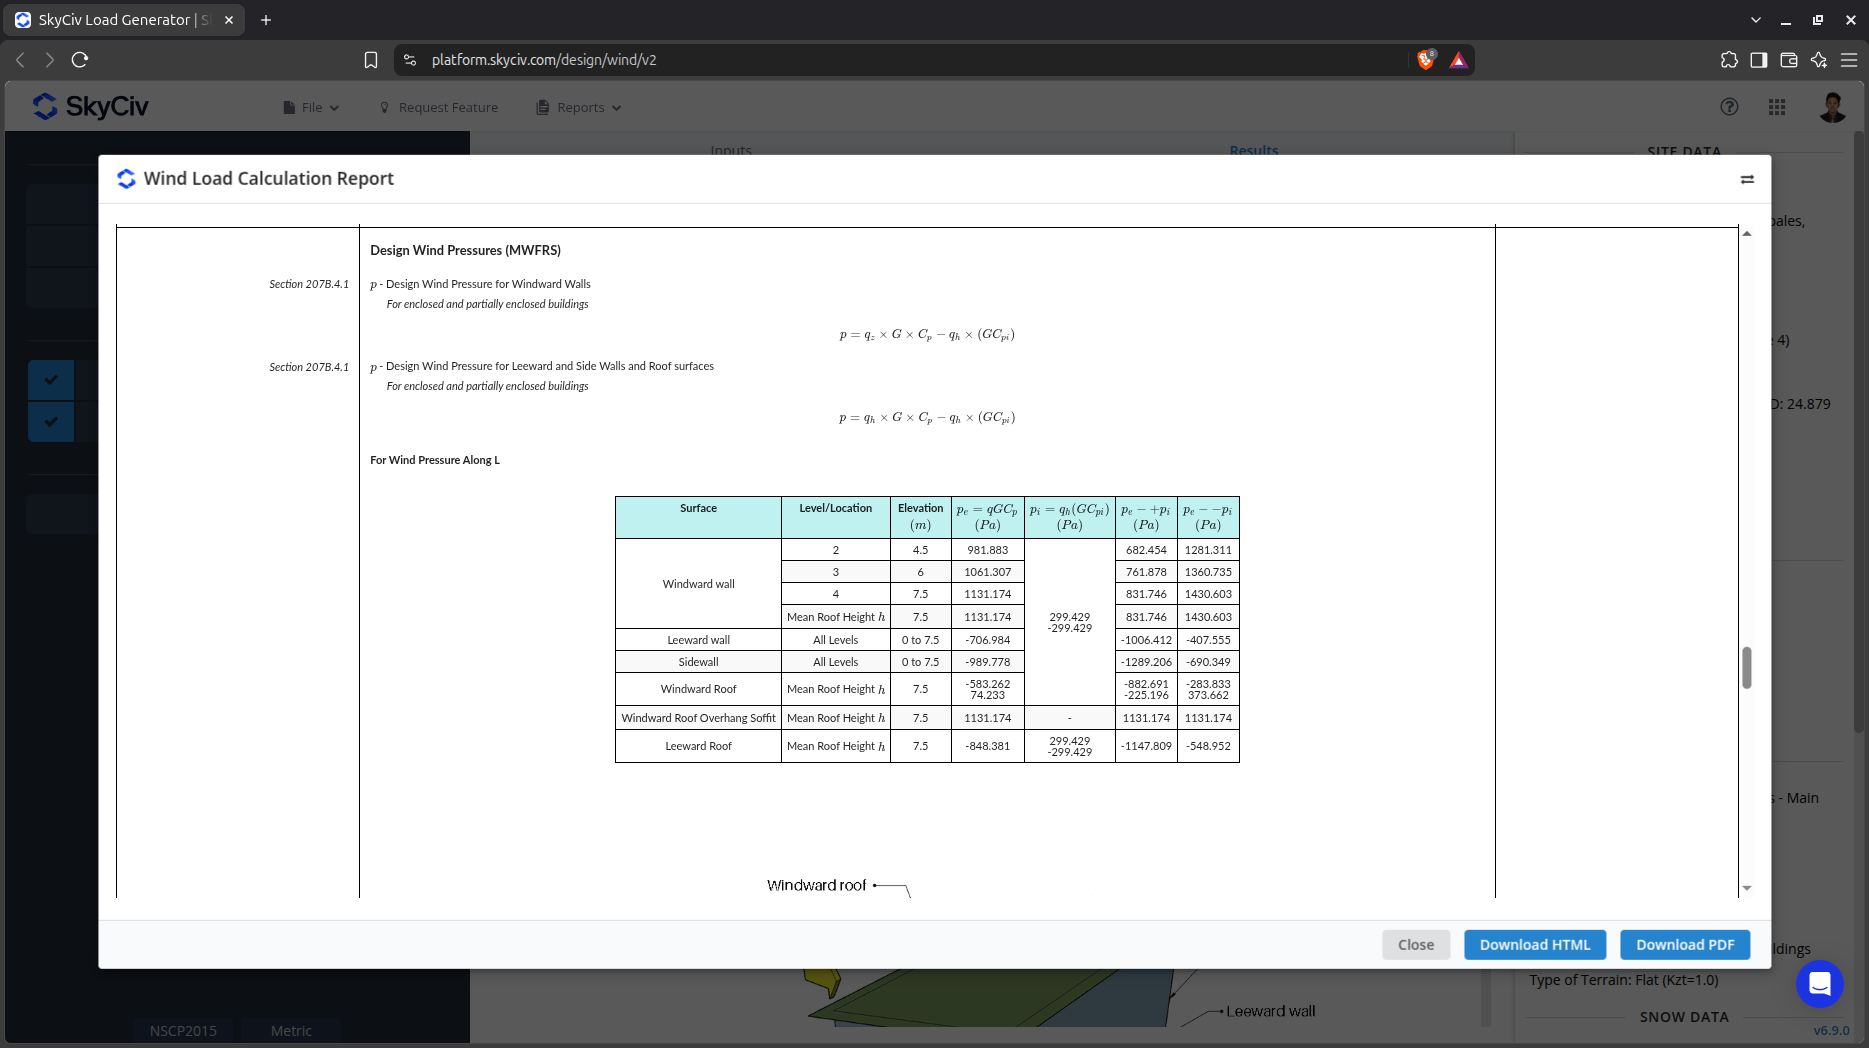Click the report scrollbar up arrow
Image resolution: width=1869 pixels, height=1048 pixels.
tap(1747, 233)
